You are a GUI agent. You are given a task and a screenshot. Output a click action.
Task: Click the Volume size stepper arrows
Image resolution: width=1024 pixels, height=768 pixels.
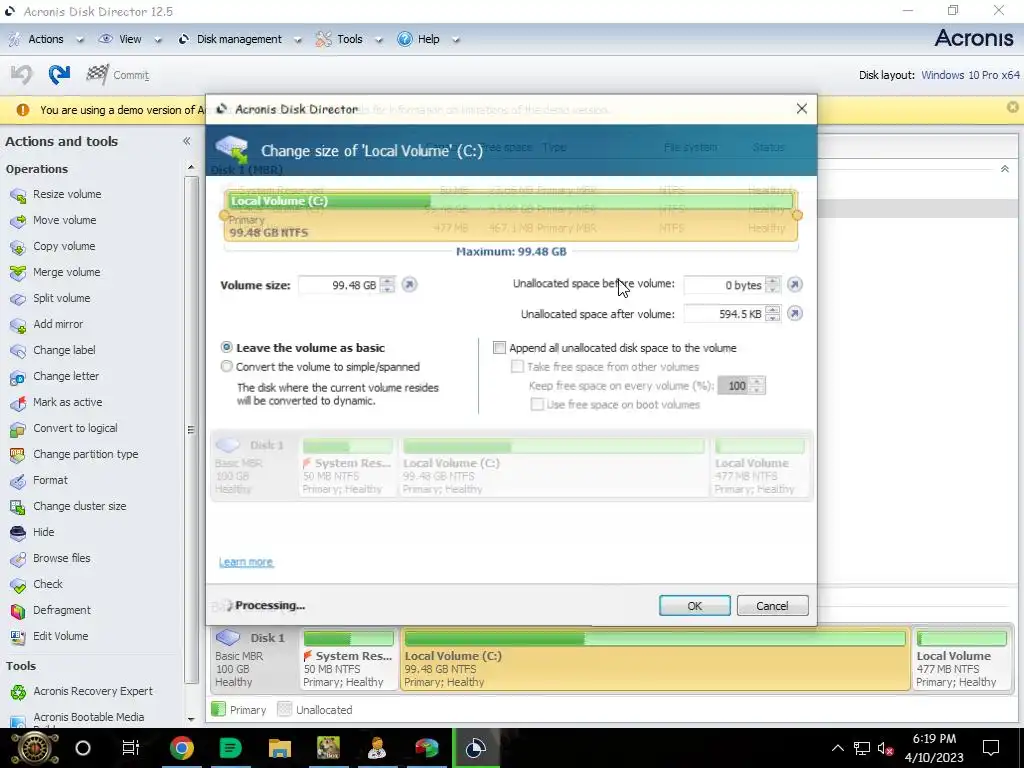click(x=388, y=285)
